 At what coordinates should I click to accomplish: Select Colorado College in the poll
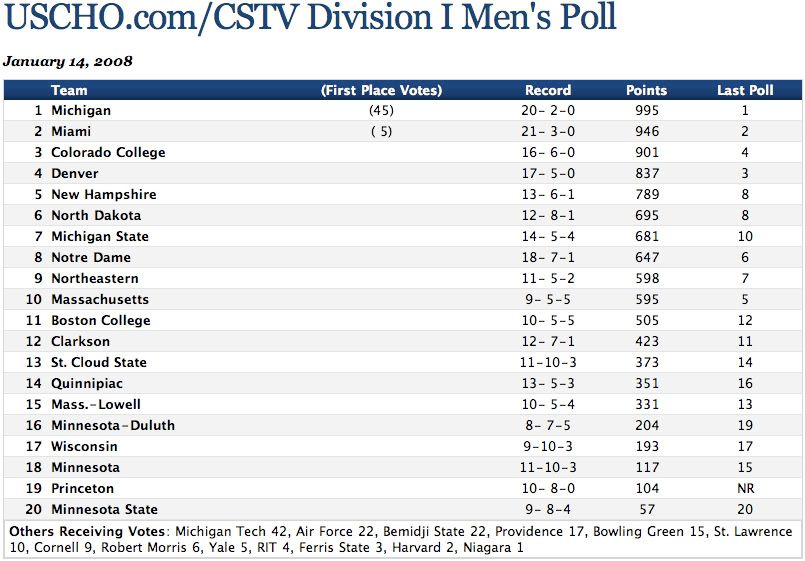pos(108,153)
